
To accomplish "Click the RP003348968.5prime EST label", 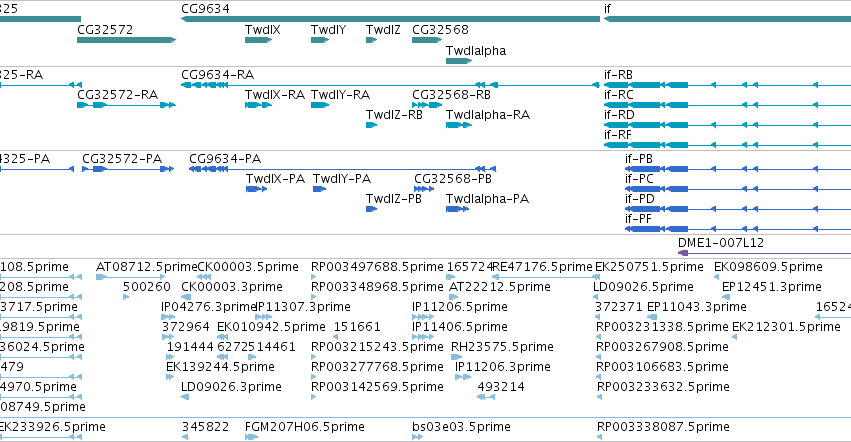I will point(377,287).
